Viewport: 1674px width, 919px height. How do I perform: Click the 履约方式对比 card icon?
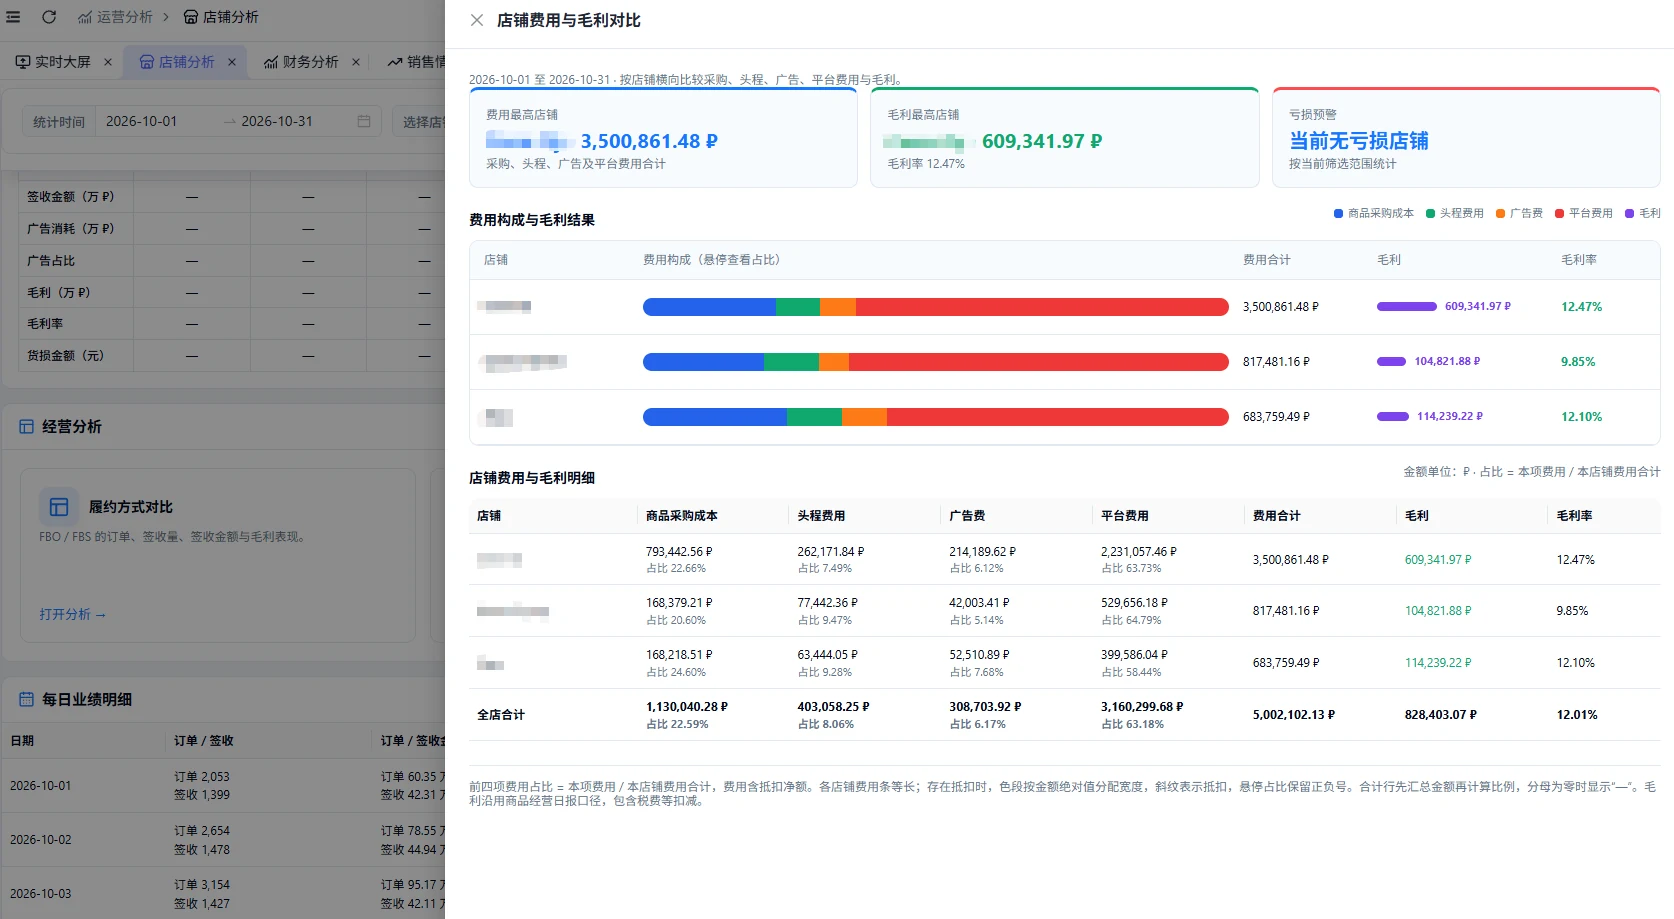point(59,507)
